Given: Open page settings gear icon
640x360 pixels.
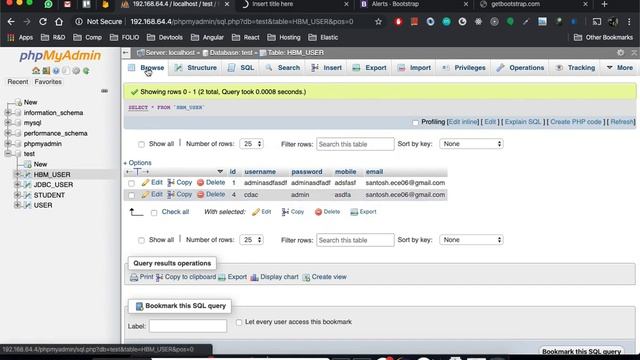Looking at the screenshot, I should pos(620,53).
